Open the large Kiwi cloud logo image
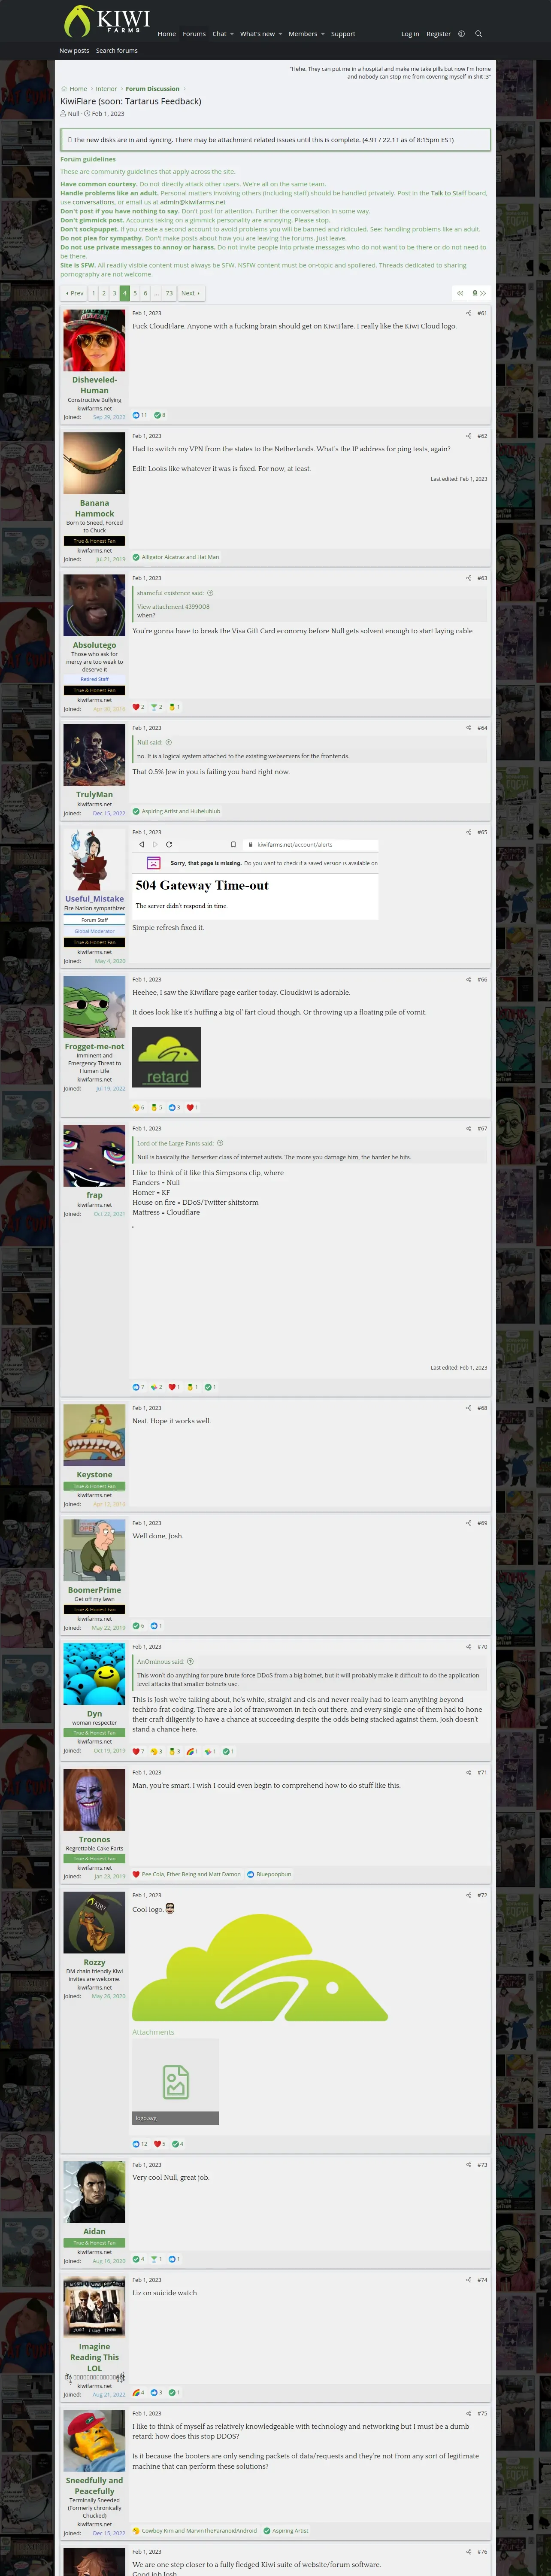 pyautogui.click(x=260, y=1968)
